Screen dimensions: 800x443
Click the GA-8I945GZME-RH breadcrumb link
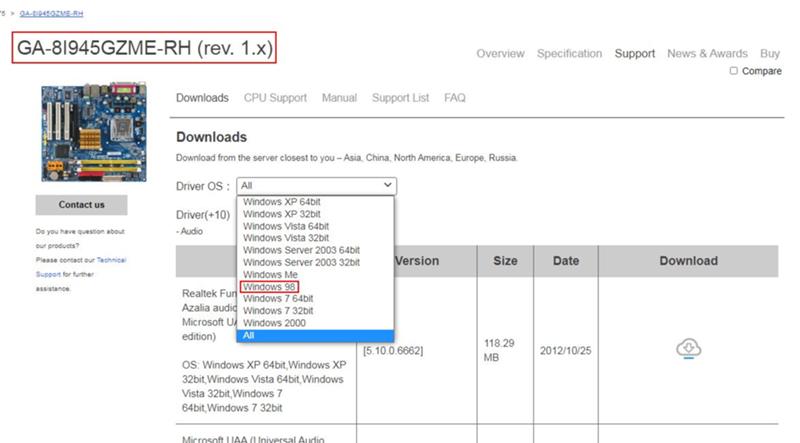pyautogui.click(x=51, y=13)
